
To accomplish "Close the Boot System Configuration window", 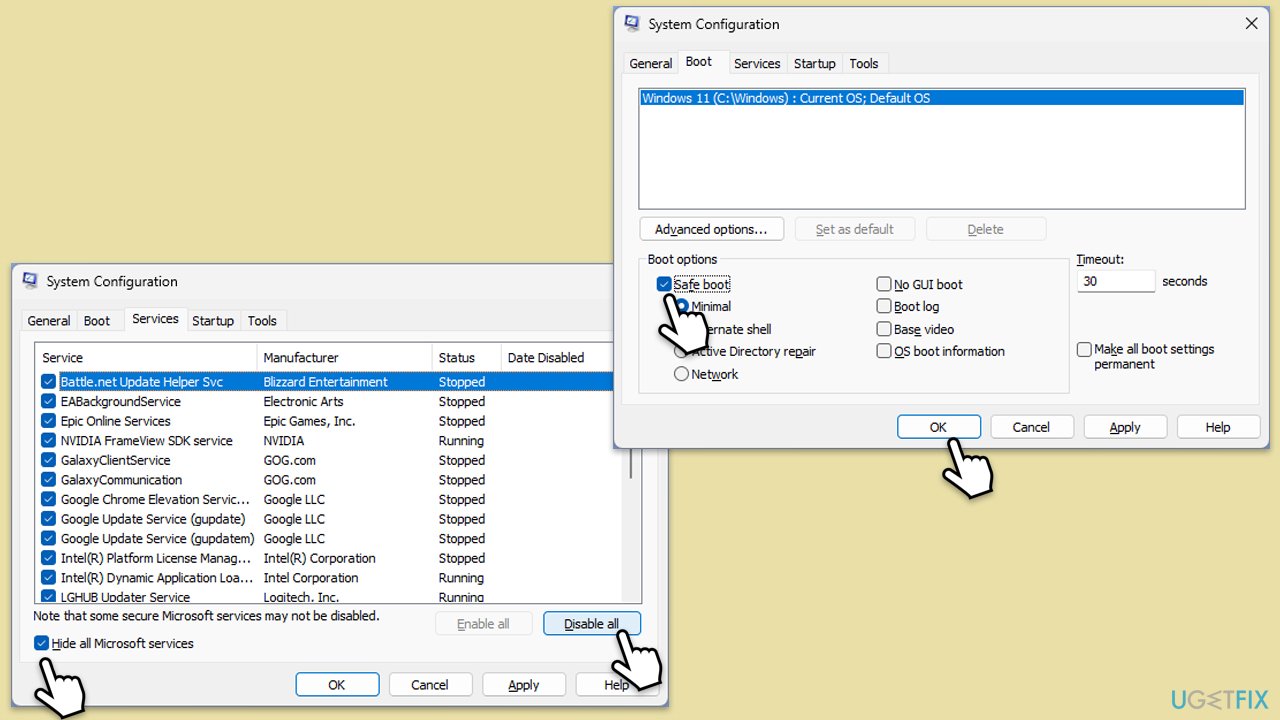I will pyautogui.click(x=1251, y=24).
